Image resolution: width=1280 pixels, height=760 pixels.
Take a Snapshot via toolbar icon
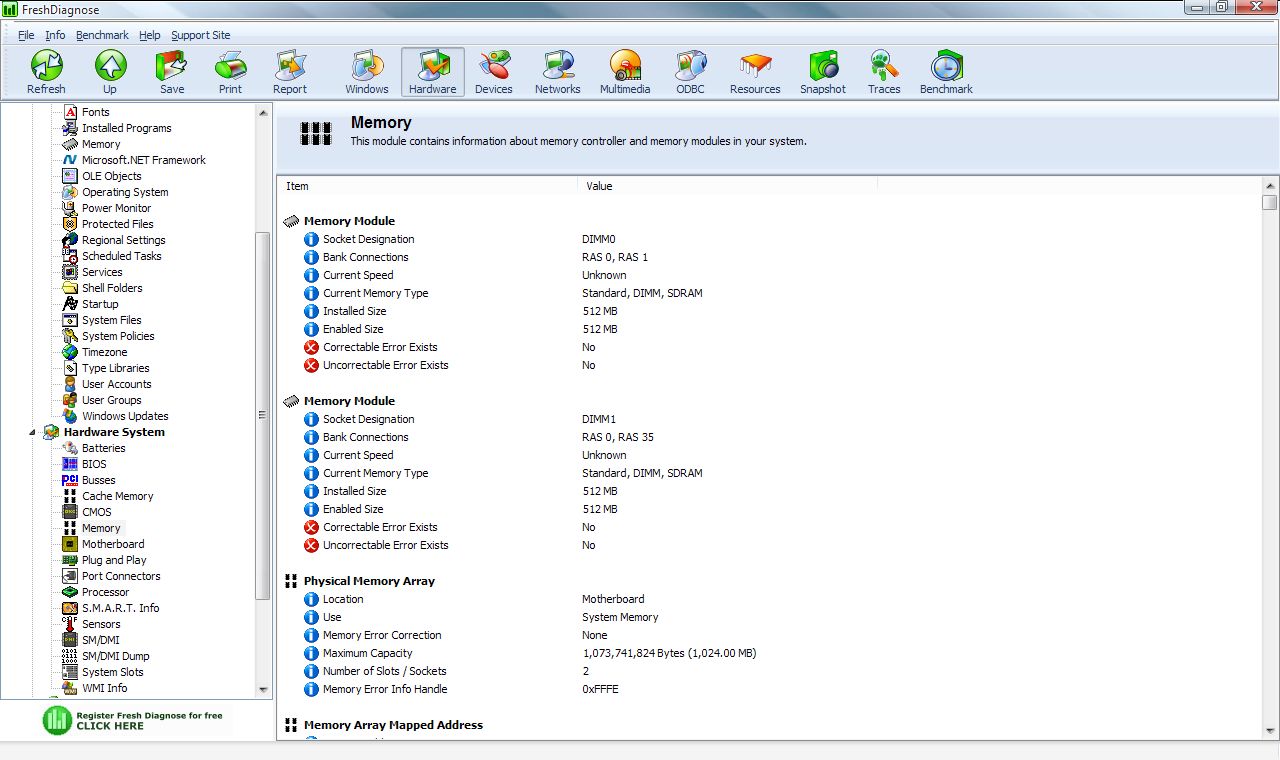click(823, 72)
